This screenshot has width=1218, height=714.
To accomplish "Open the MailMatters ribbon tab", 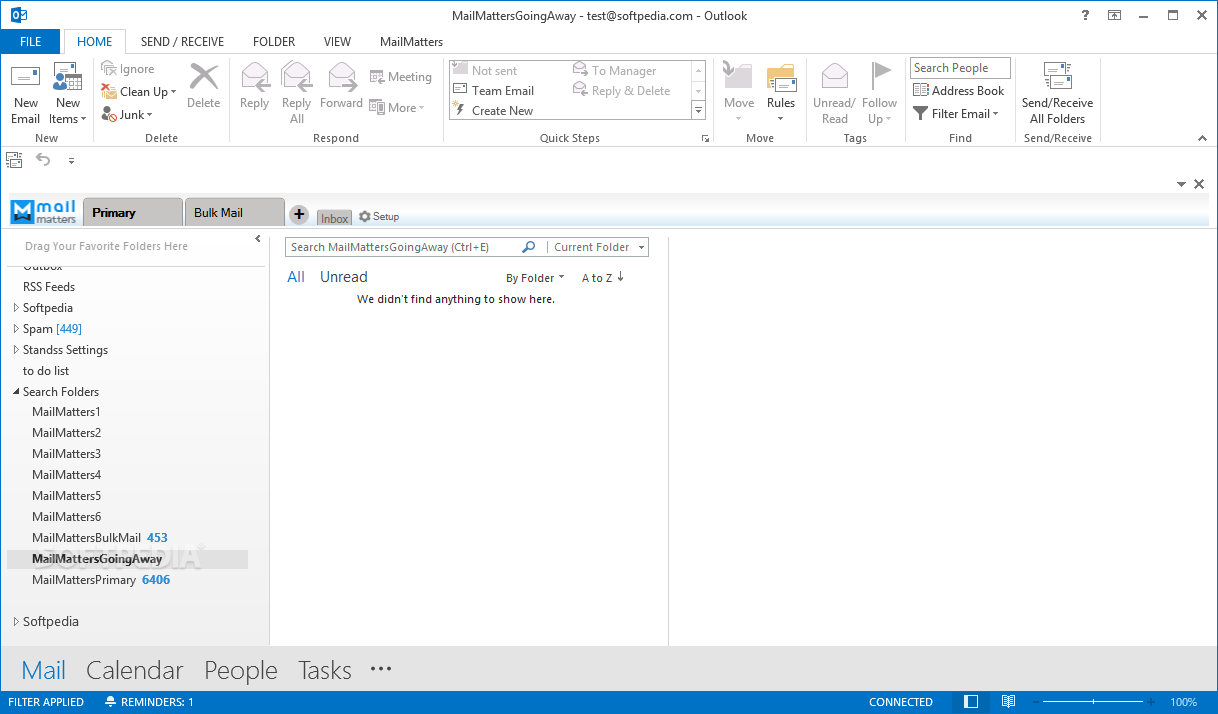I will [x=411, y=42].
